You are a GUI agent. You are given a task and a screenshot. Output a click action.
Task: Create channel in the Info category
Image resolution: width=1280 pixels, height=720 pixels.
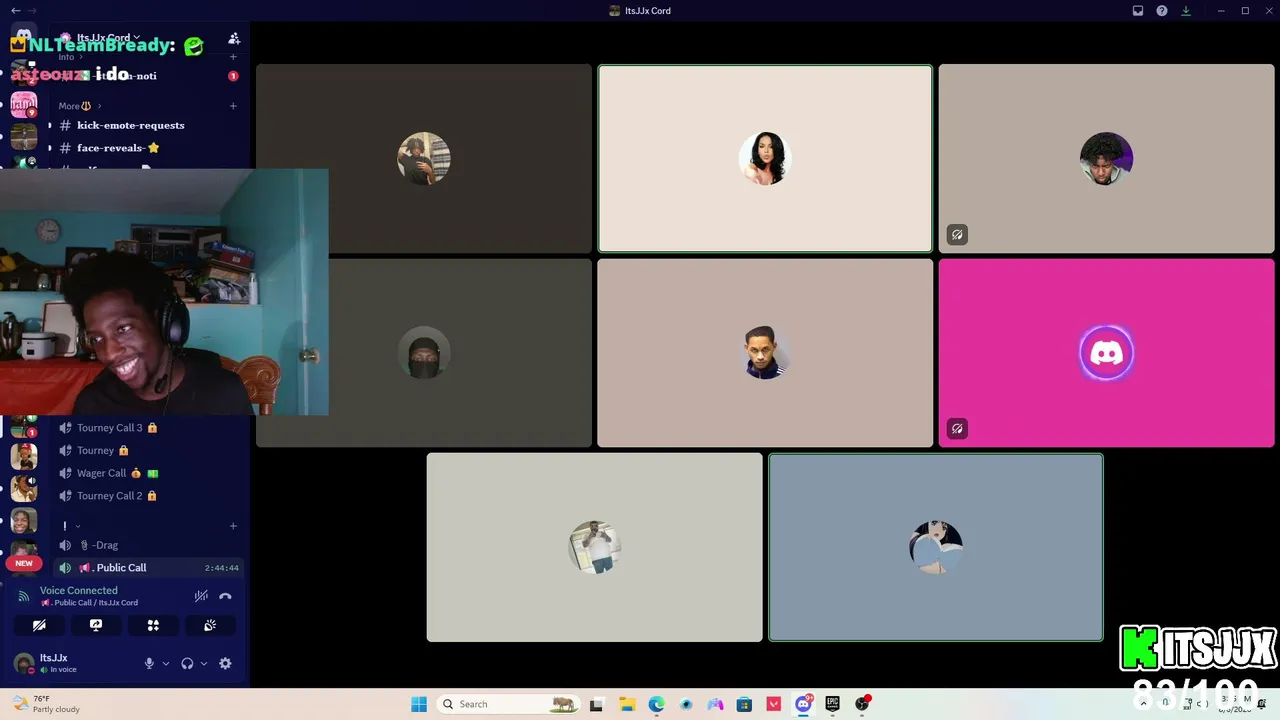point(233,57)
